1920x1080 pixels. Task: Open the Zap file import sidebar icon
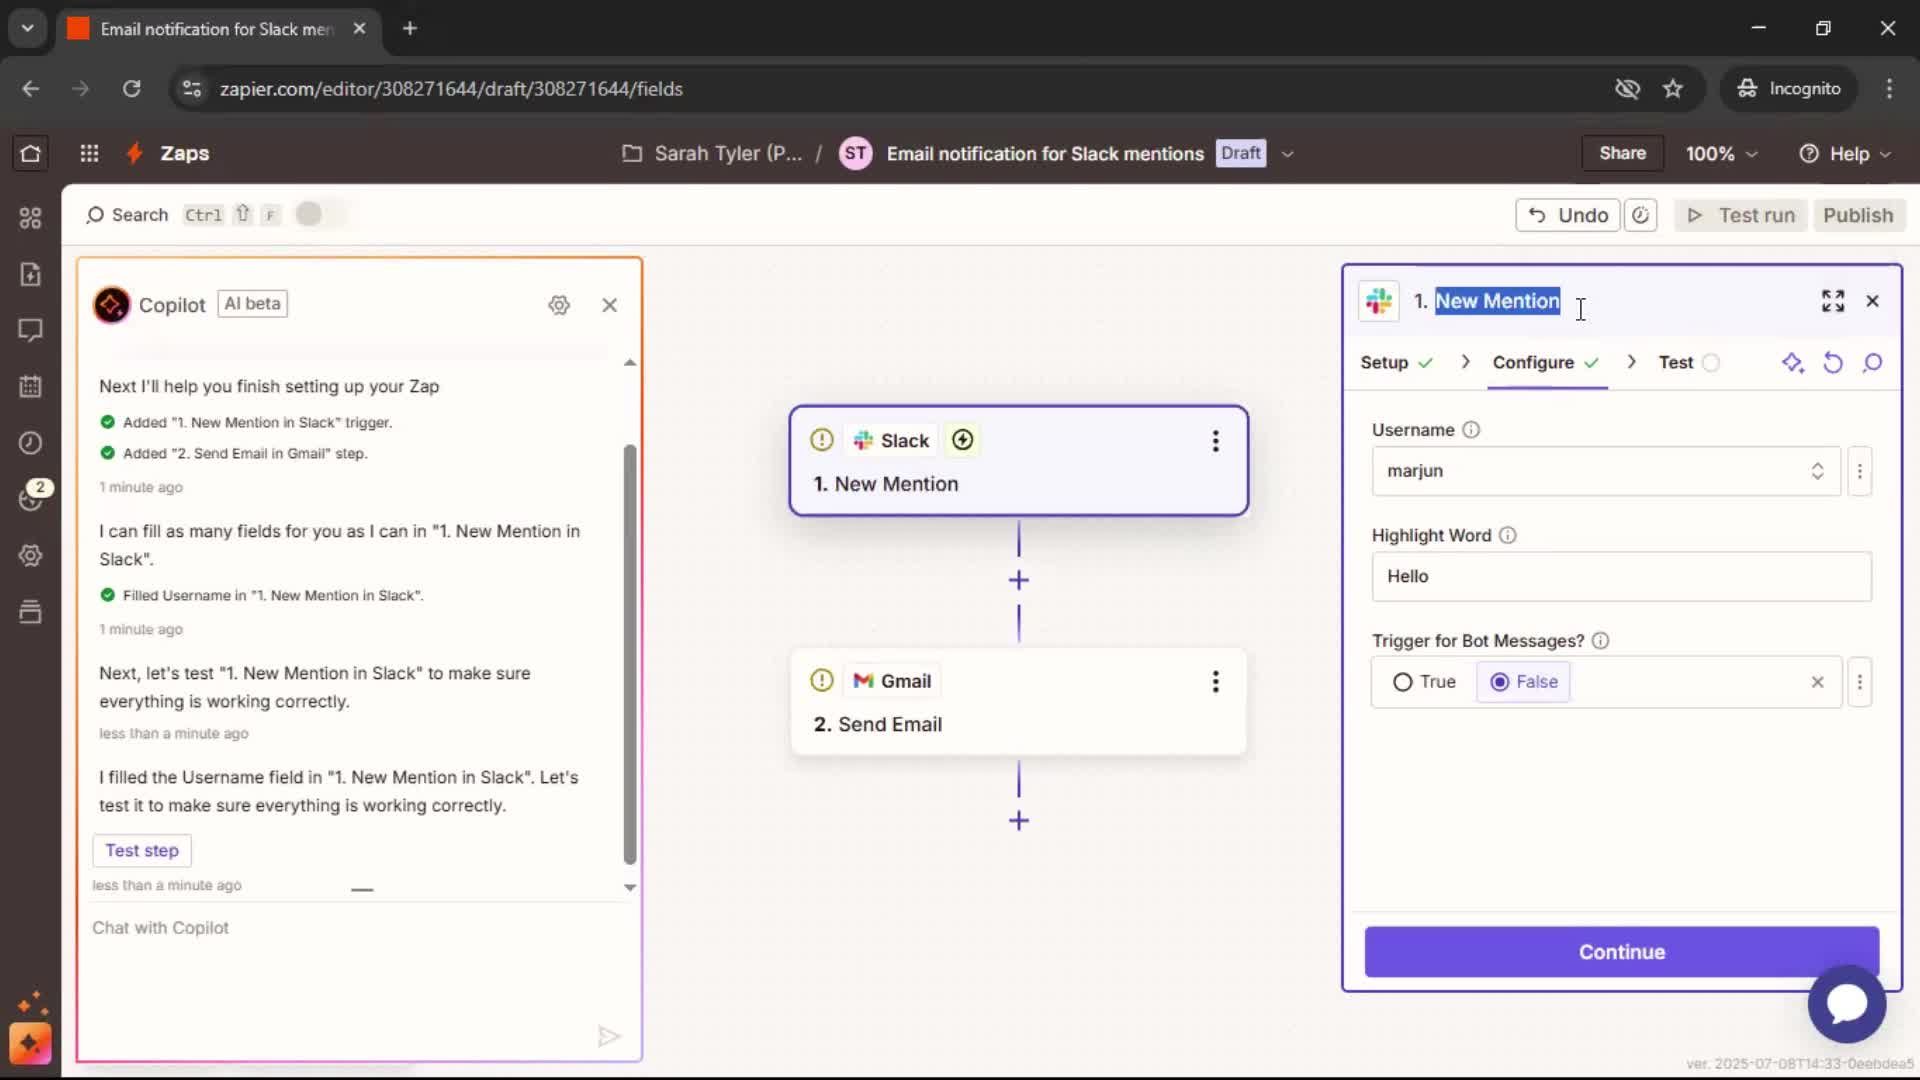click(x=30, y=274)
